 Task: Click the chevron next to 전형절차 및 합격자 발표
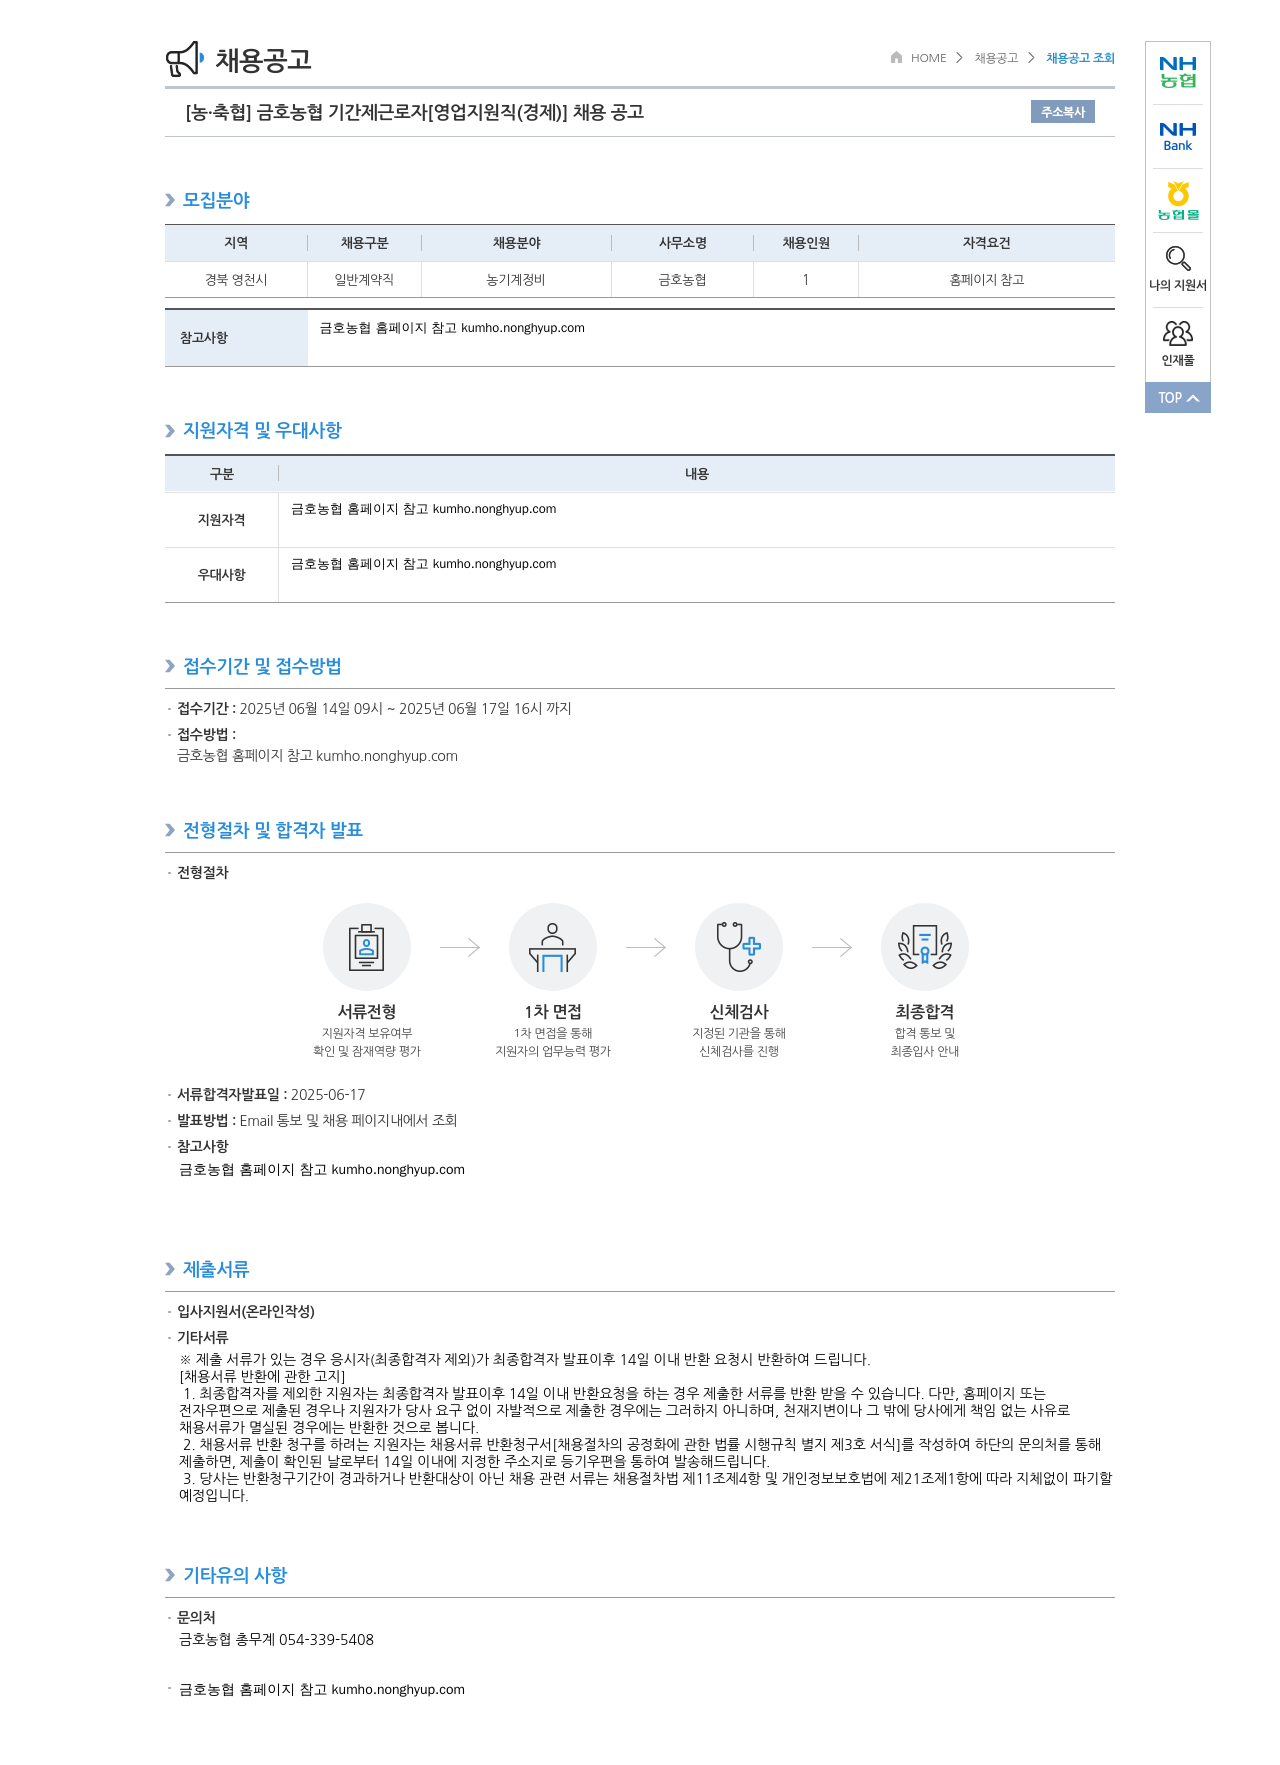pos(170,830)
